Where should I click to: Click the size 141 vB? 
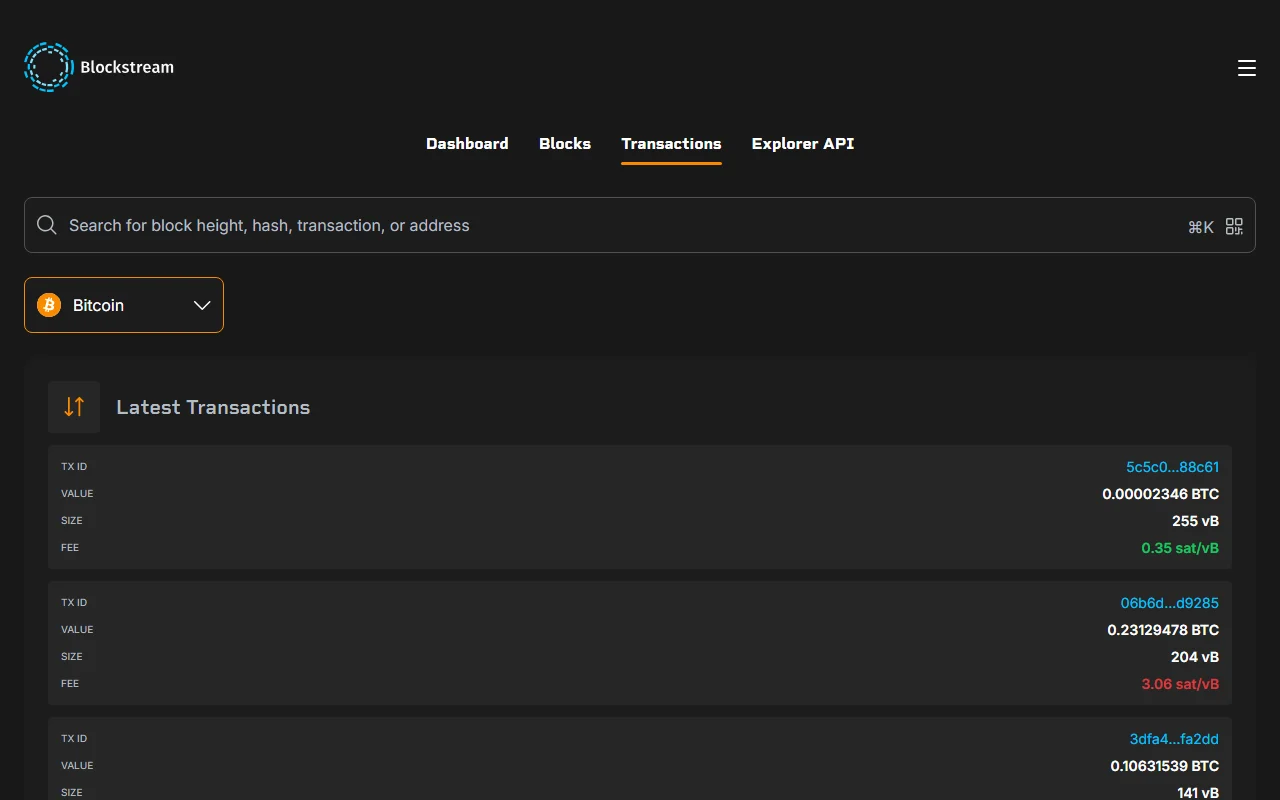click(x=1198, y=793)
